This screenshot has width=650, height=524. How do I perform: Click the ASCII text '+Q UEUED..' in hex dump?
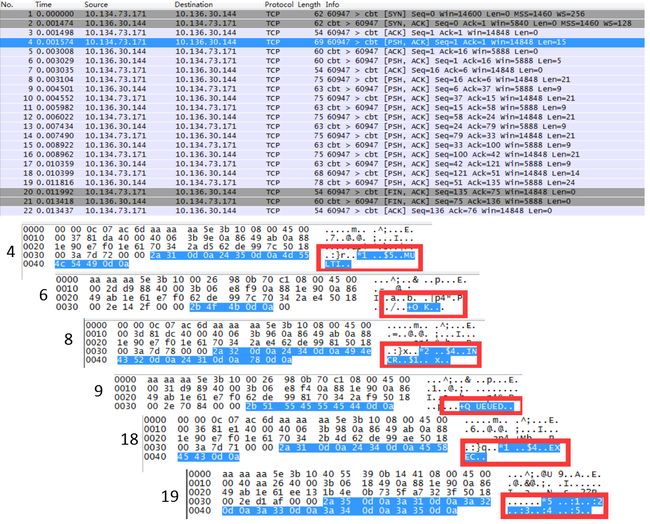pyautogui.click(x=486, y=406)
